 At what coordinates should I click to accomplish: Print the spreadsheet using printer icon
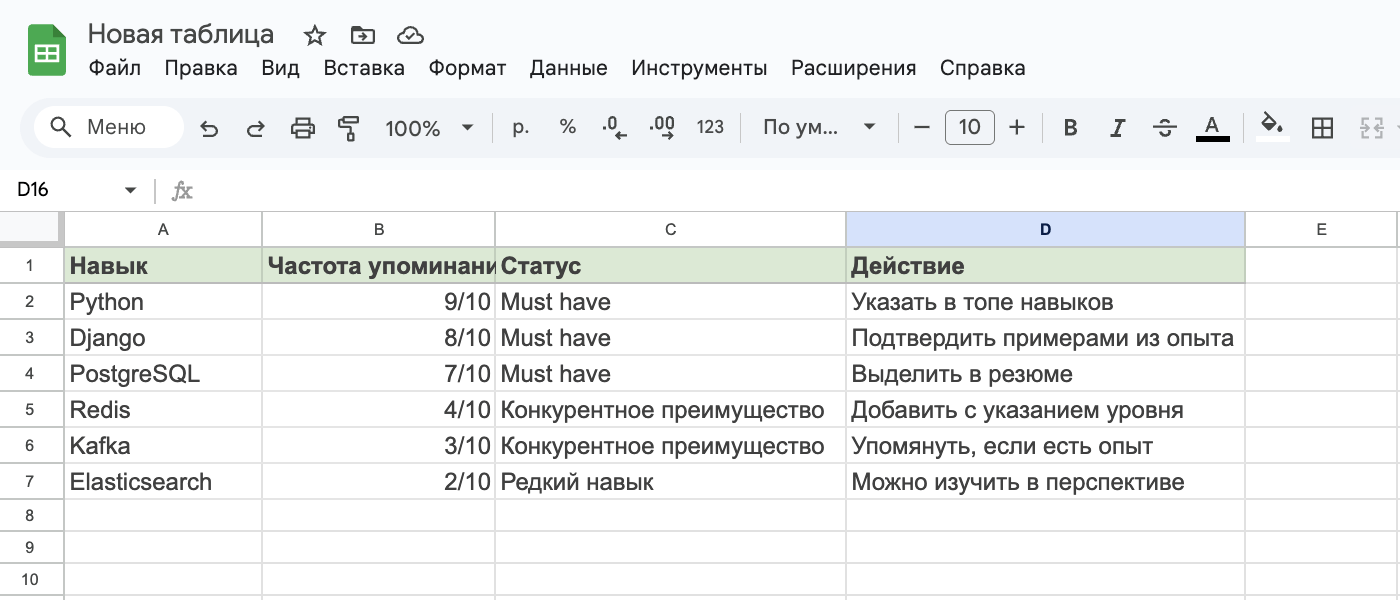click(302, 128)
